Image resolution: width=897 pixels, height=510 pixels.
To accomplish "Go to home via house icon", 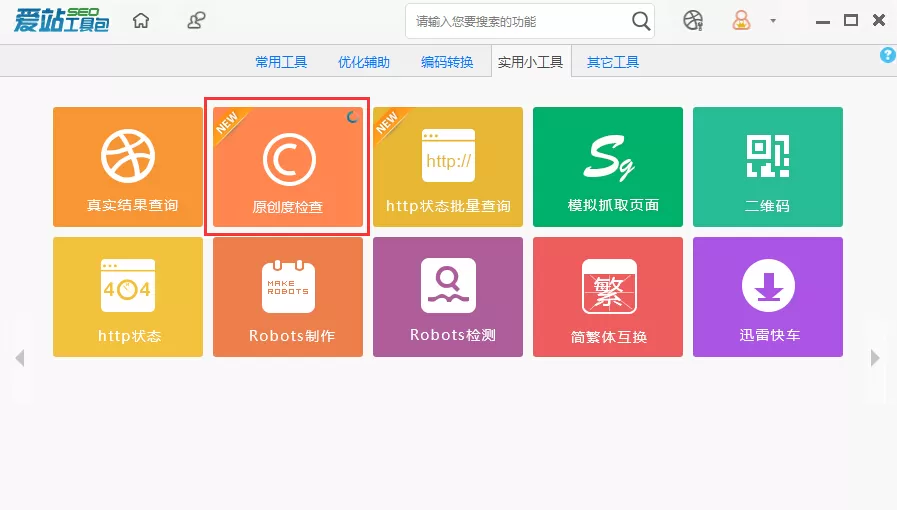I will coord(141,21).
